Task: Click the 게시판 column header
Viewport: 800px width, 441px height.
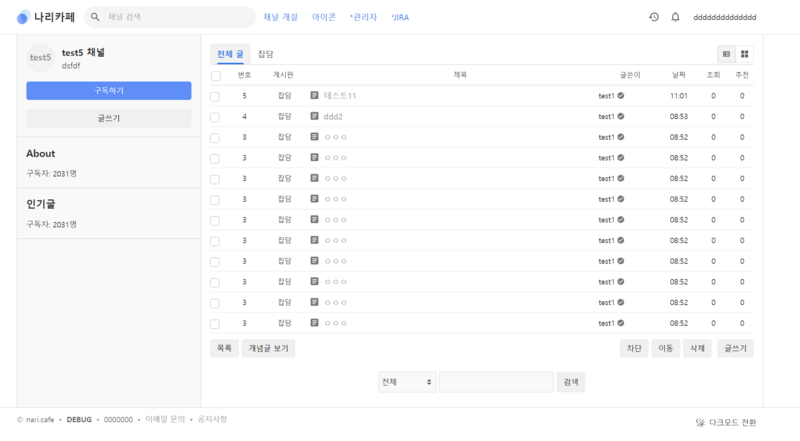Action: tap(283, 75)
